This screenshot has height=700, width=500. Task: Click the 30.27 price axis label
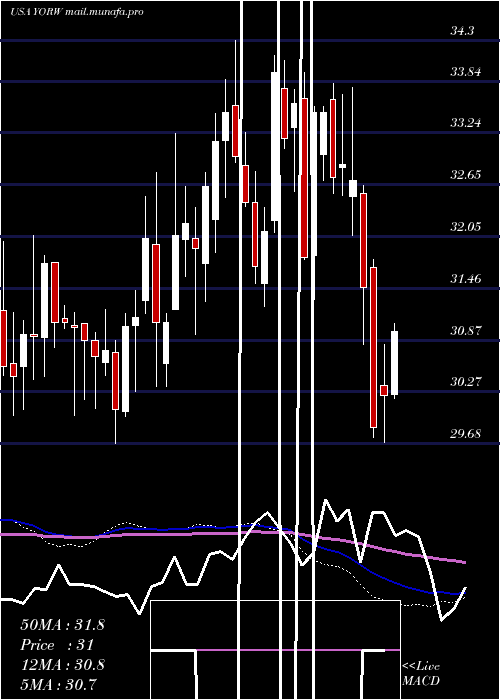pos(466,382)
